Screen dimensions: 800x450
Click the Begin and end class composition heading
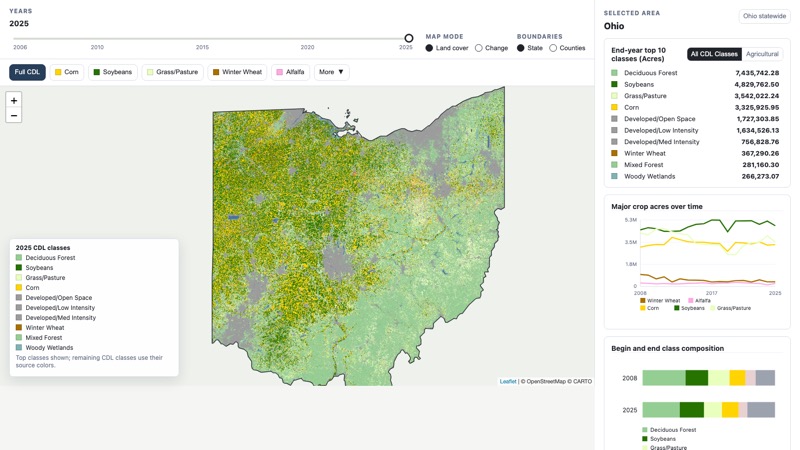667,348
